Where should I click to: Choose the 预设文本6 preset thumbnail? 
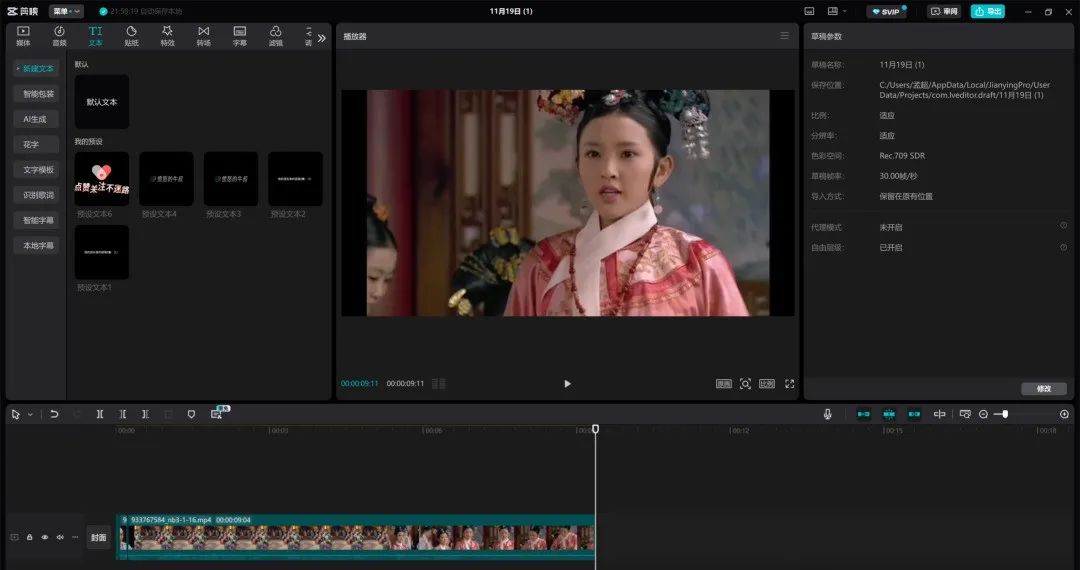(x=102, y=179)
